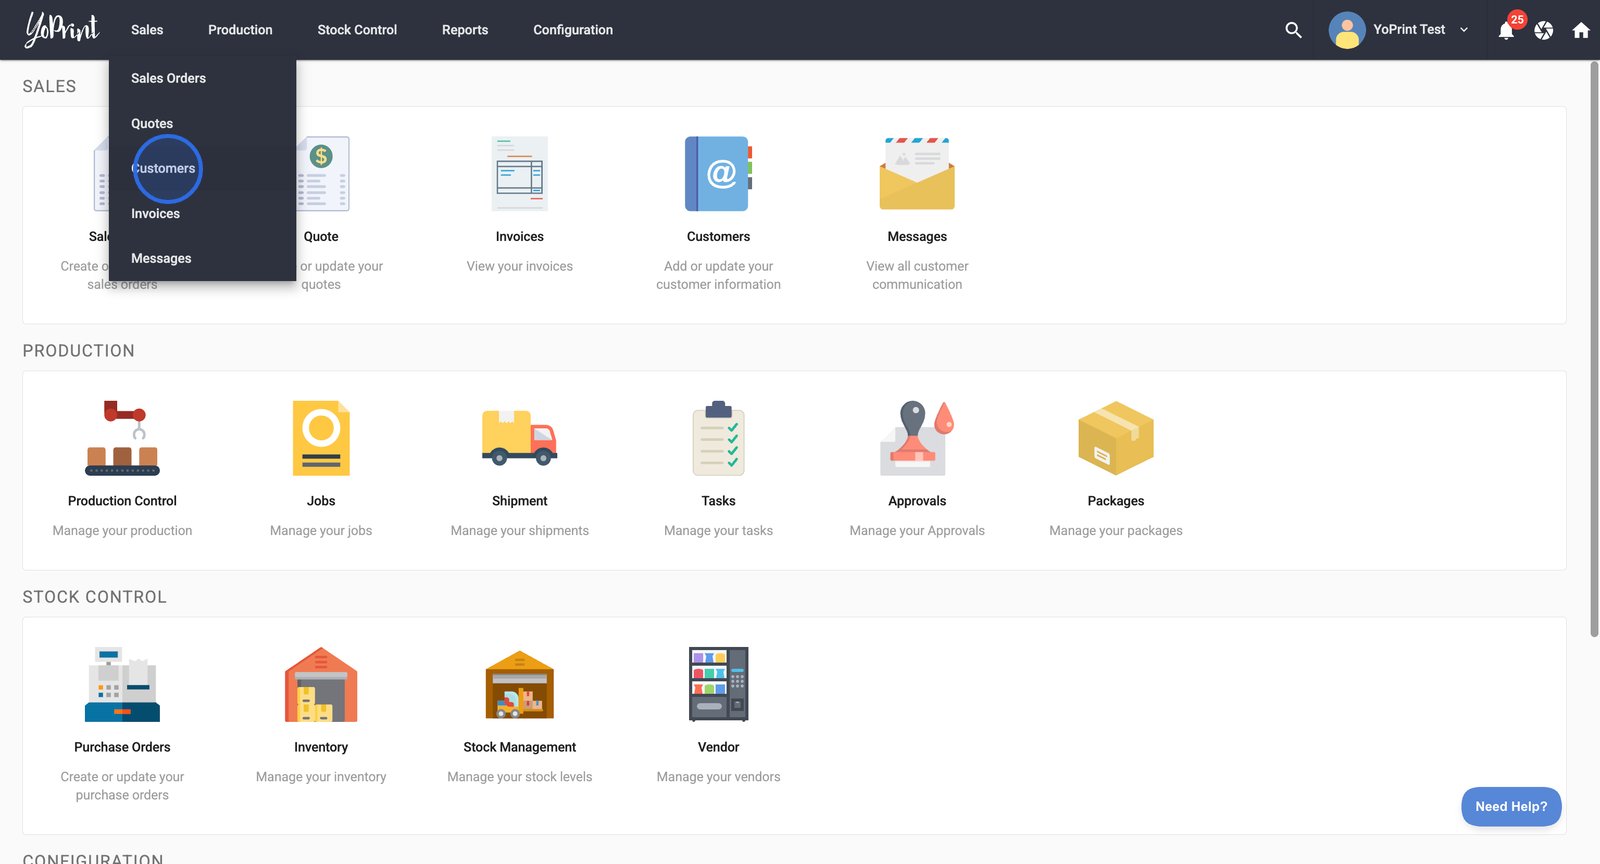Open the Production menu
Viewport: 1600px width, 864px height.
(x=240, y=30)
